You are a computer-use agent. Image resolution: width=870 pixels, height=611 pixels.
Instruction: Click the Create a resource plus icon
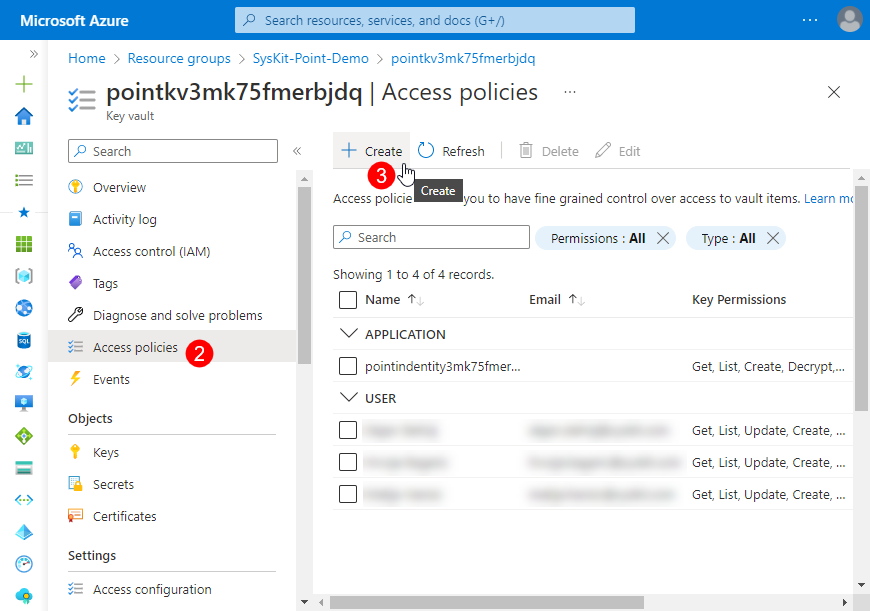click(x=23, y=84)
